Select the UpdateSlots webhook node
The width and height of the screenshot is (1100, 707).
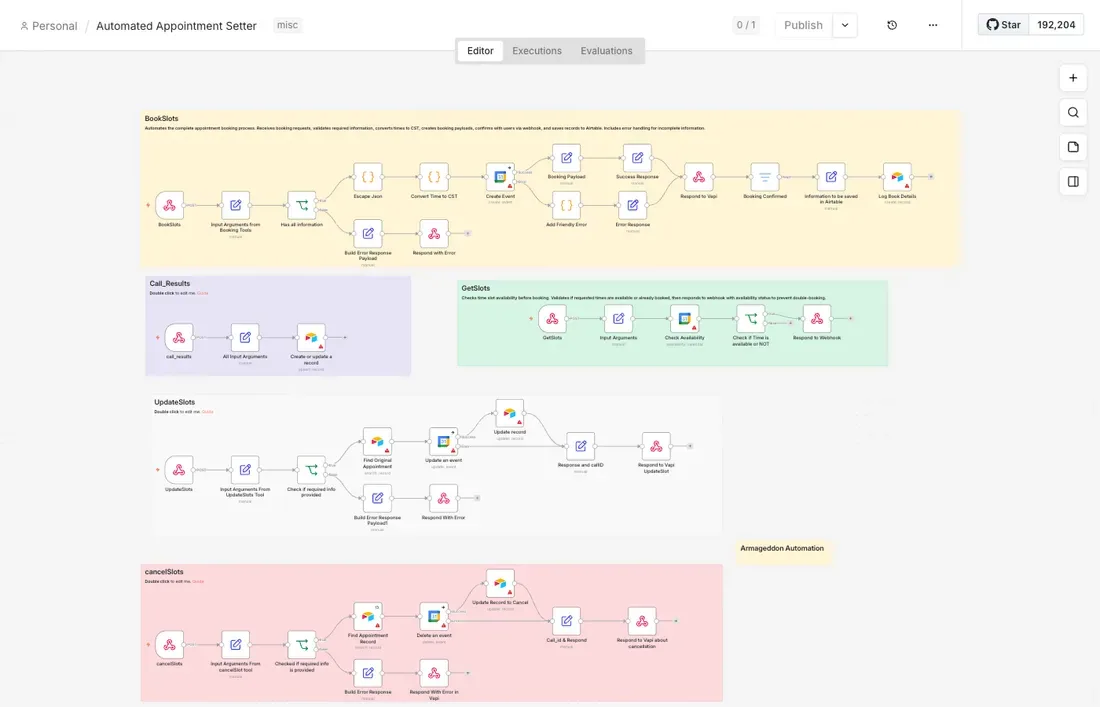[179, 470]
